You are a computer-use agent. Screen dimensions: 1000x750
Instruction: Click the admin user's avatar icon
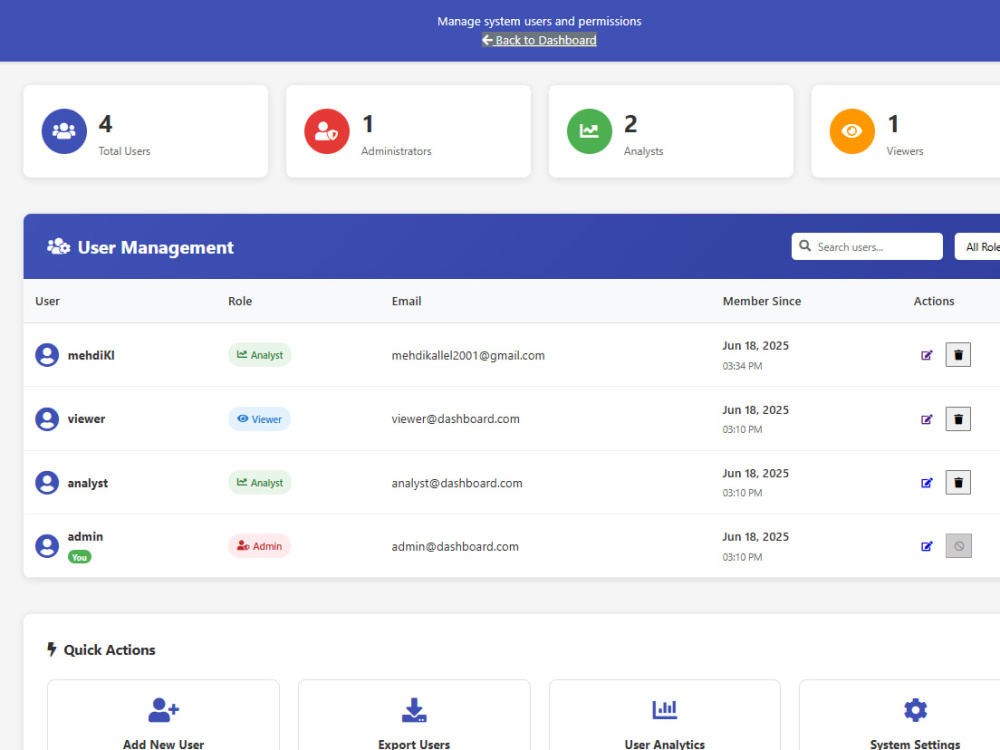point(47,546)
